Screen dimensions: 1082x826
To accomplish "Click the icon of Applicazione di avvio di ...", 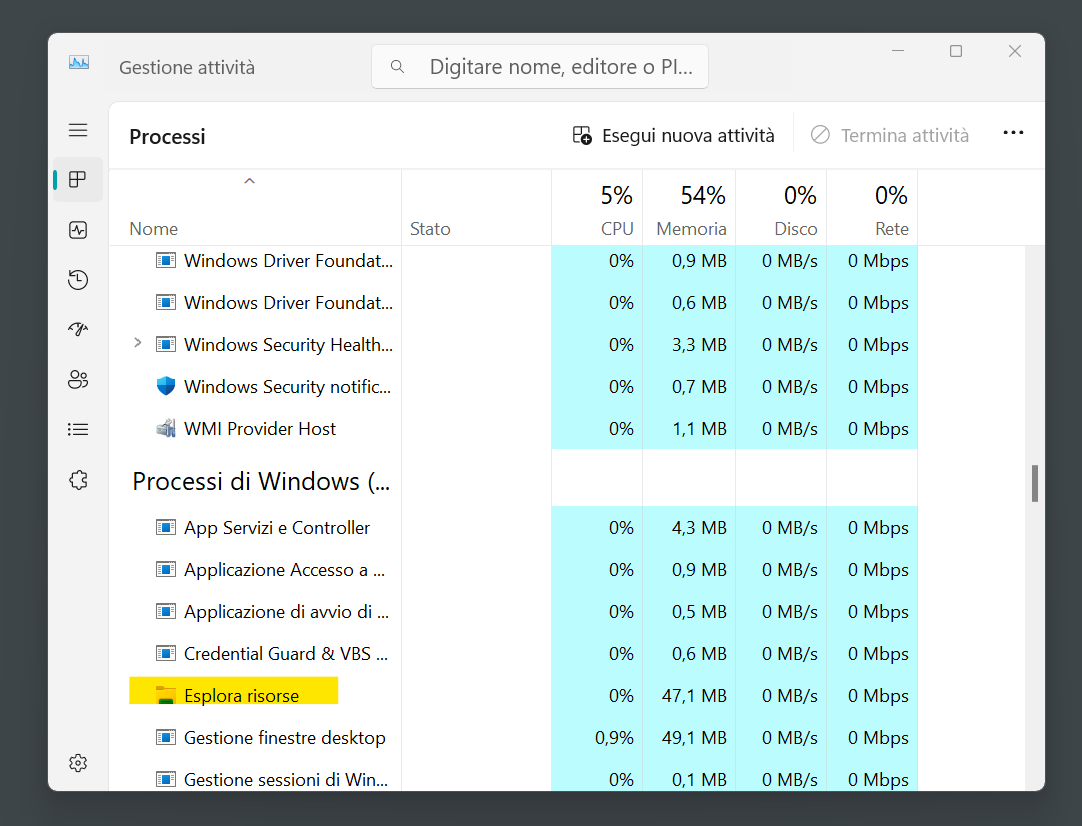I will click(166, 611).
